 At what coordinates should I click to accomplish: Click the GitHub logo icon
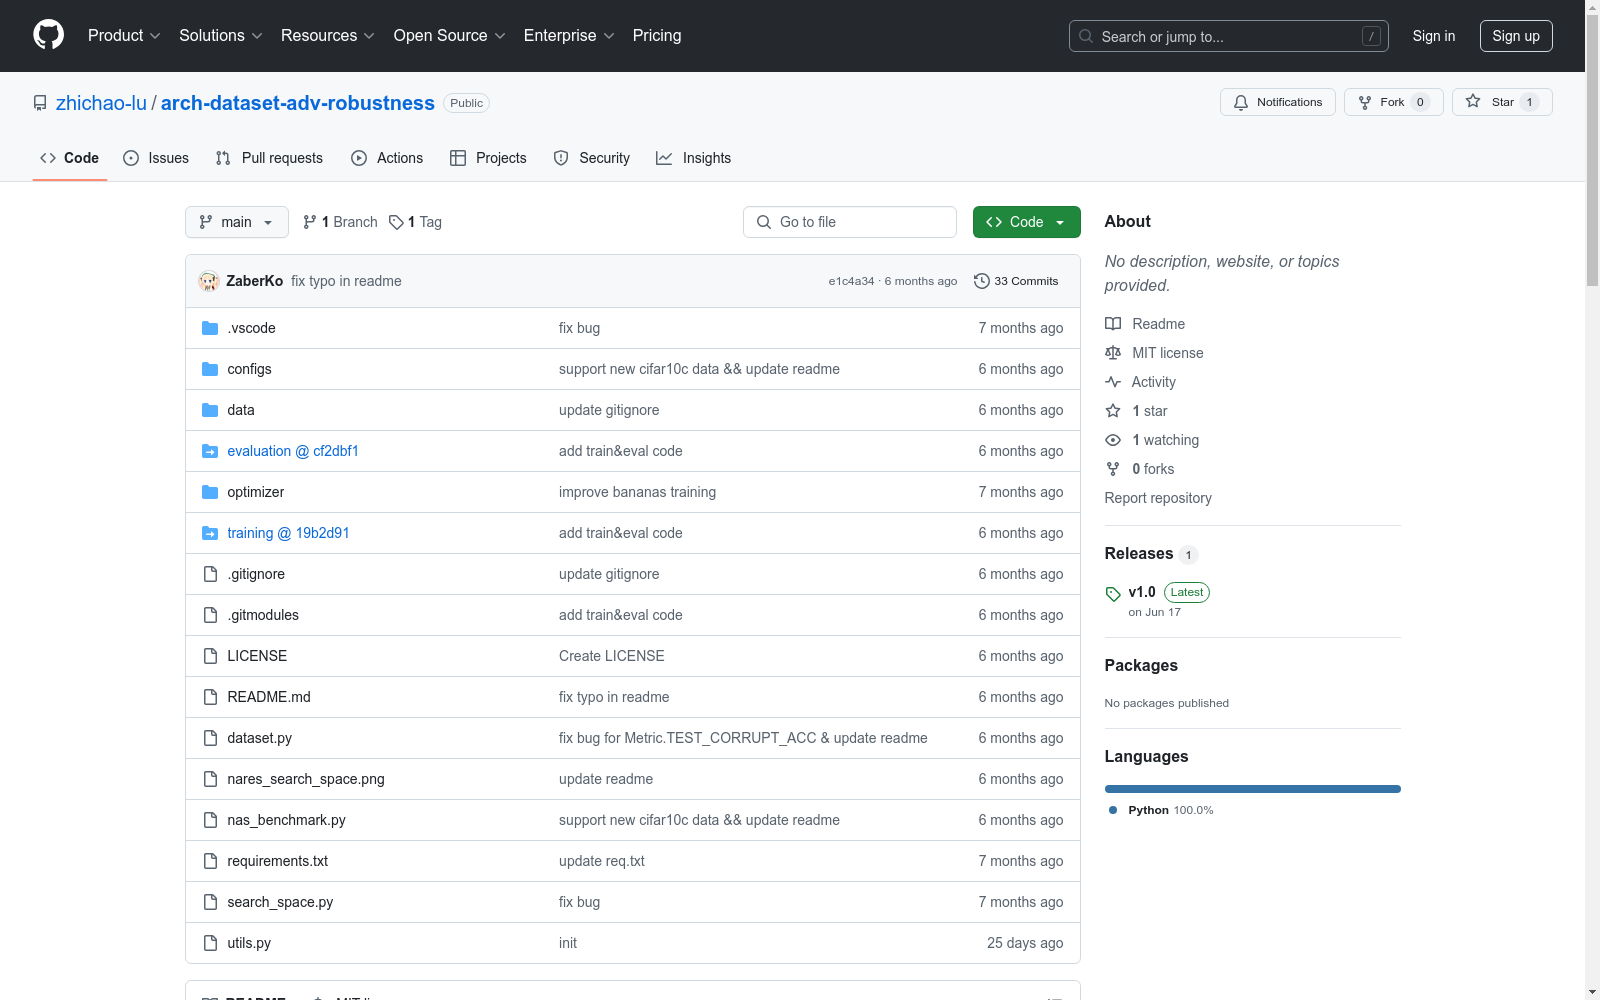48,35
